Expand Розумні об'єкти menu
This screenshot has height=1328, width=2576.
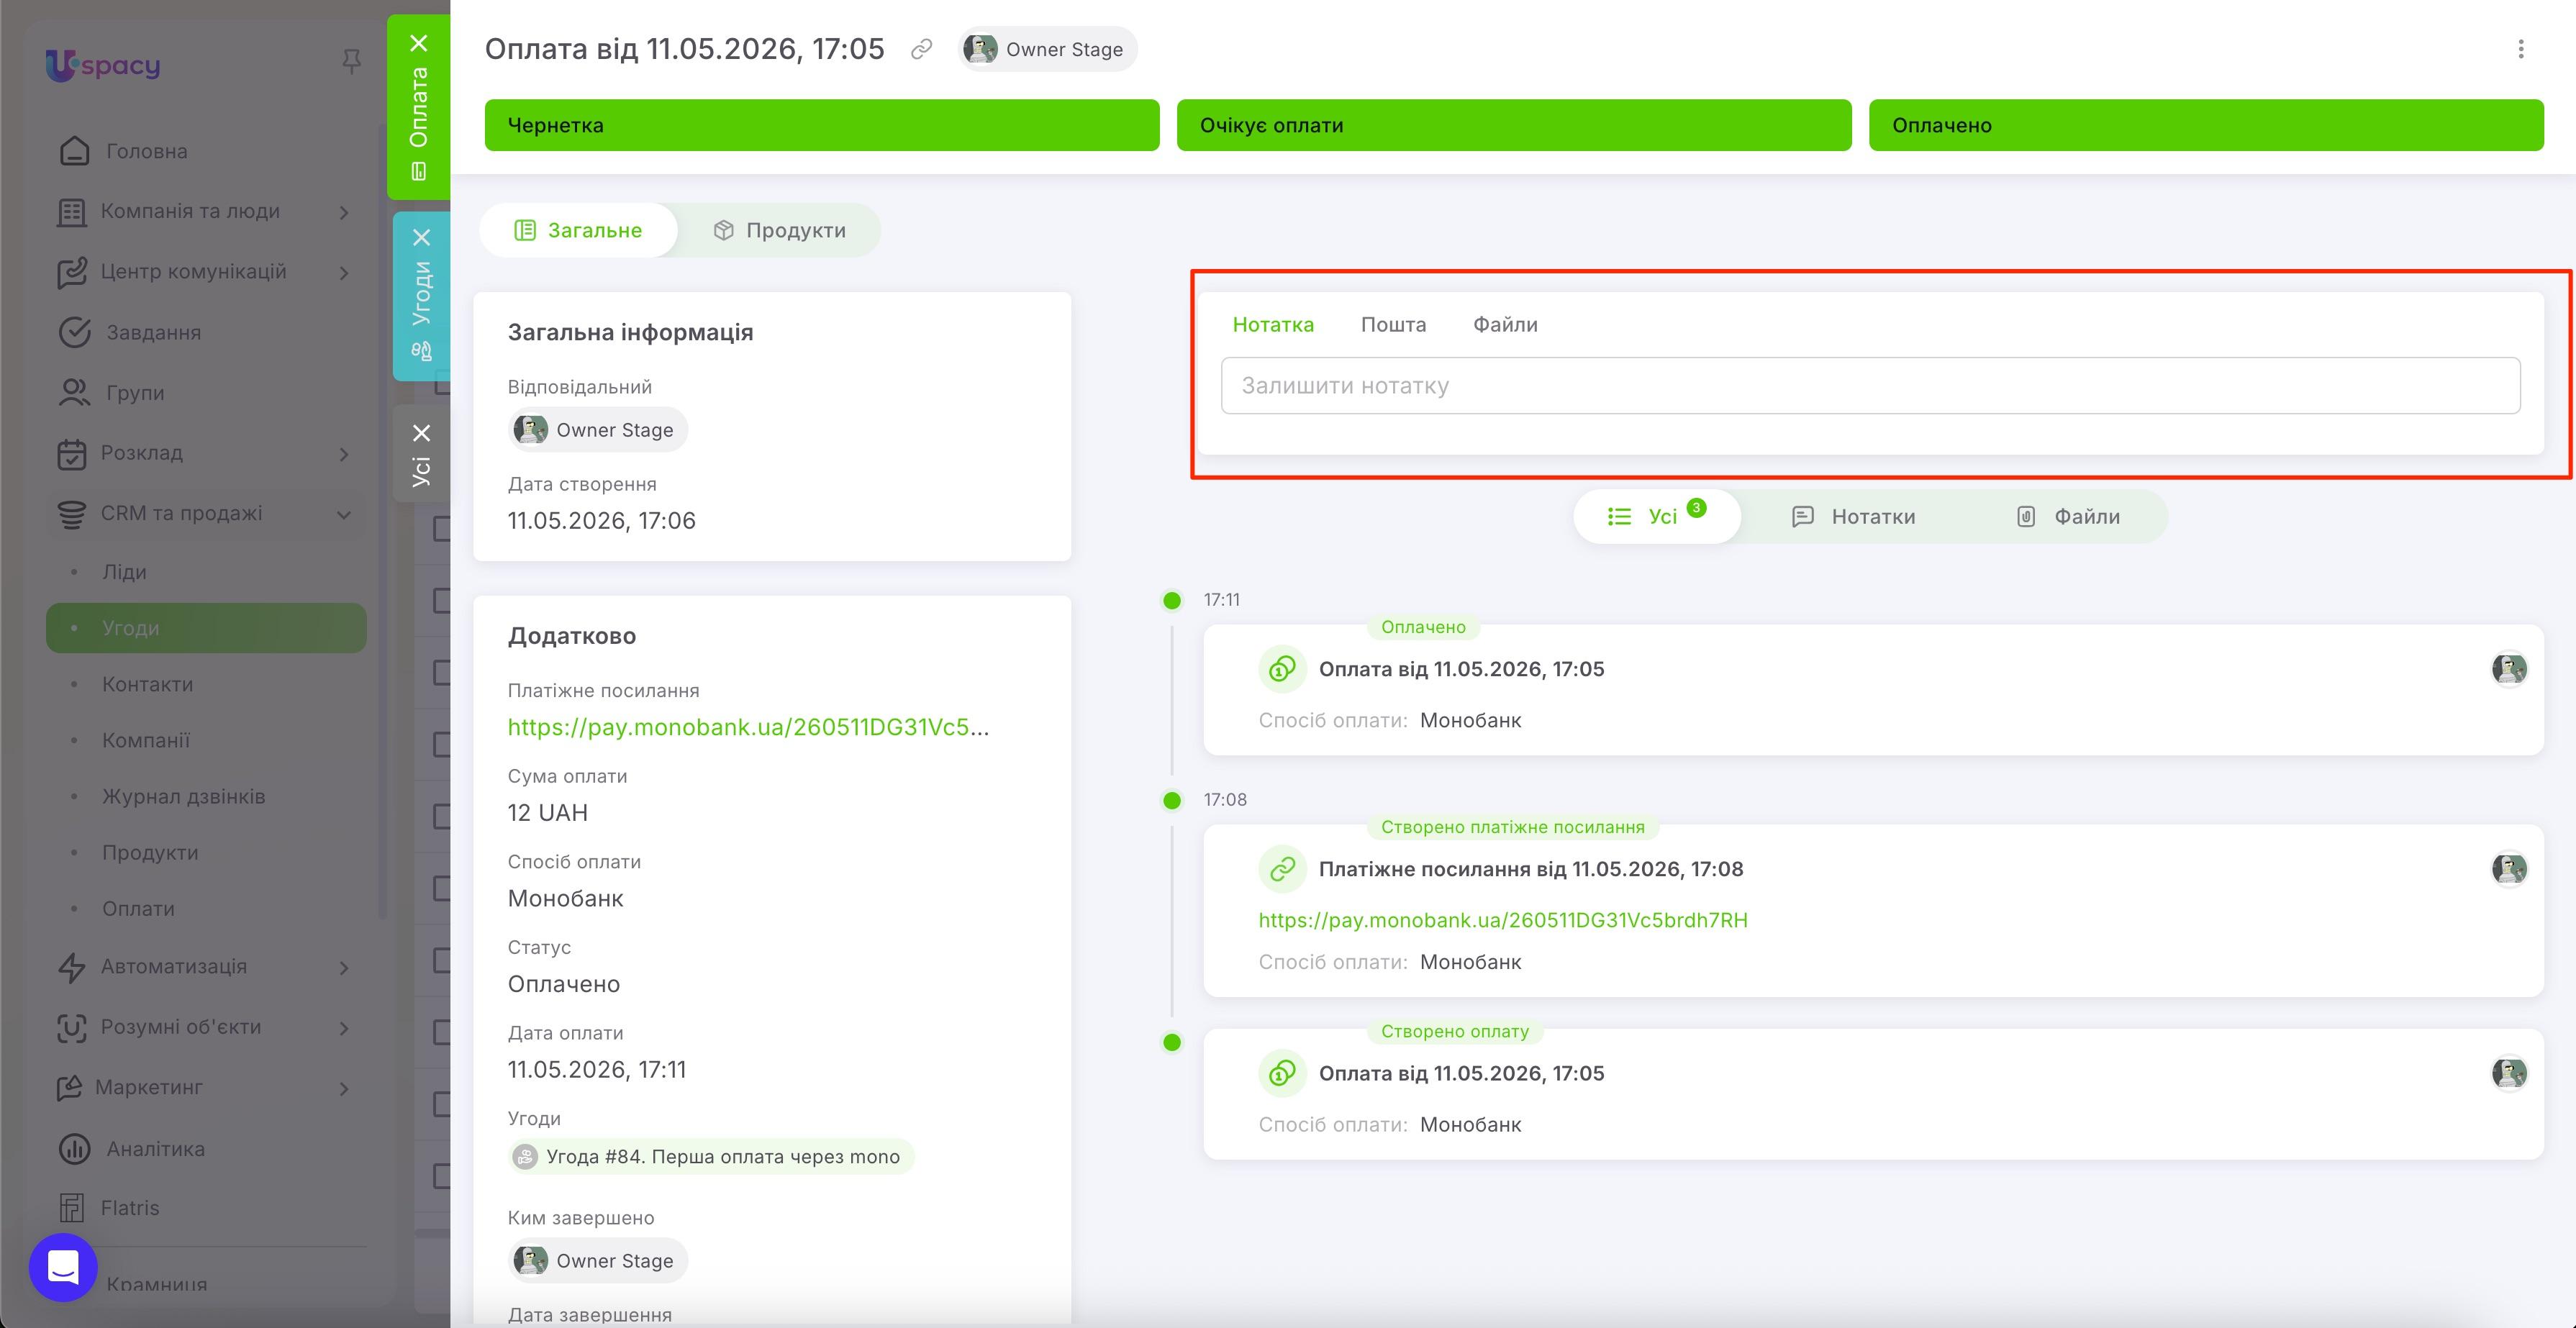coord(344,1028)
